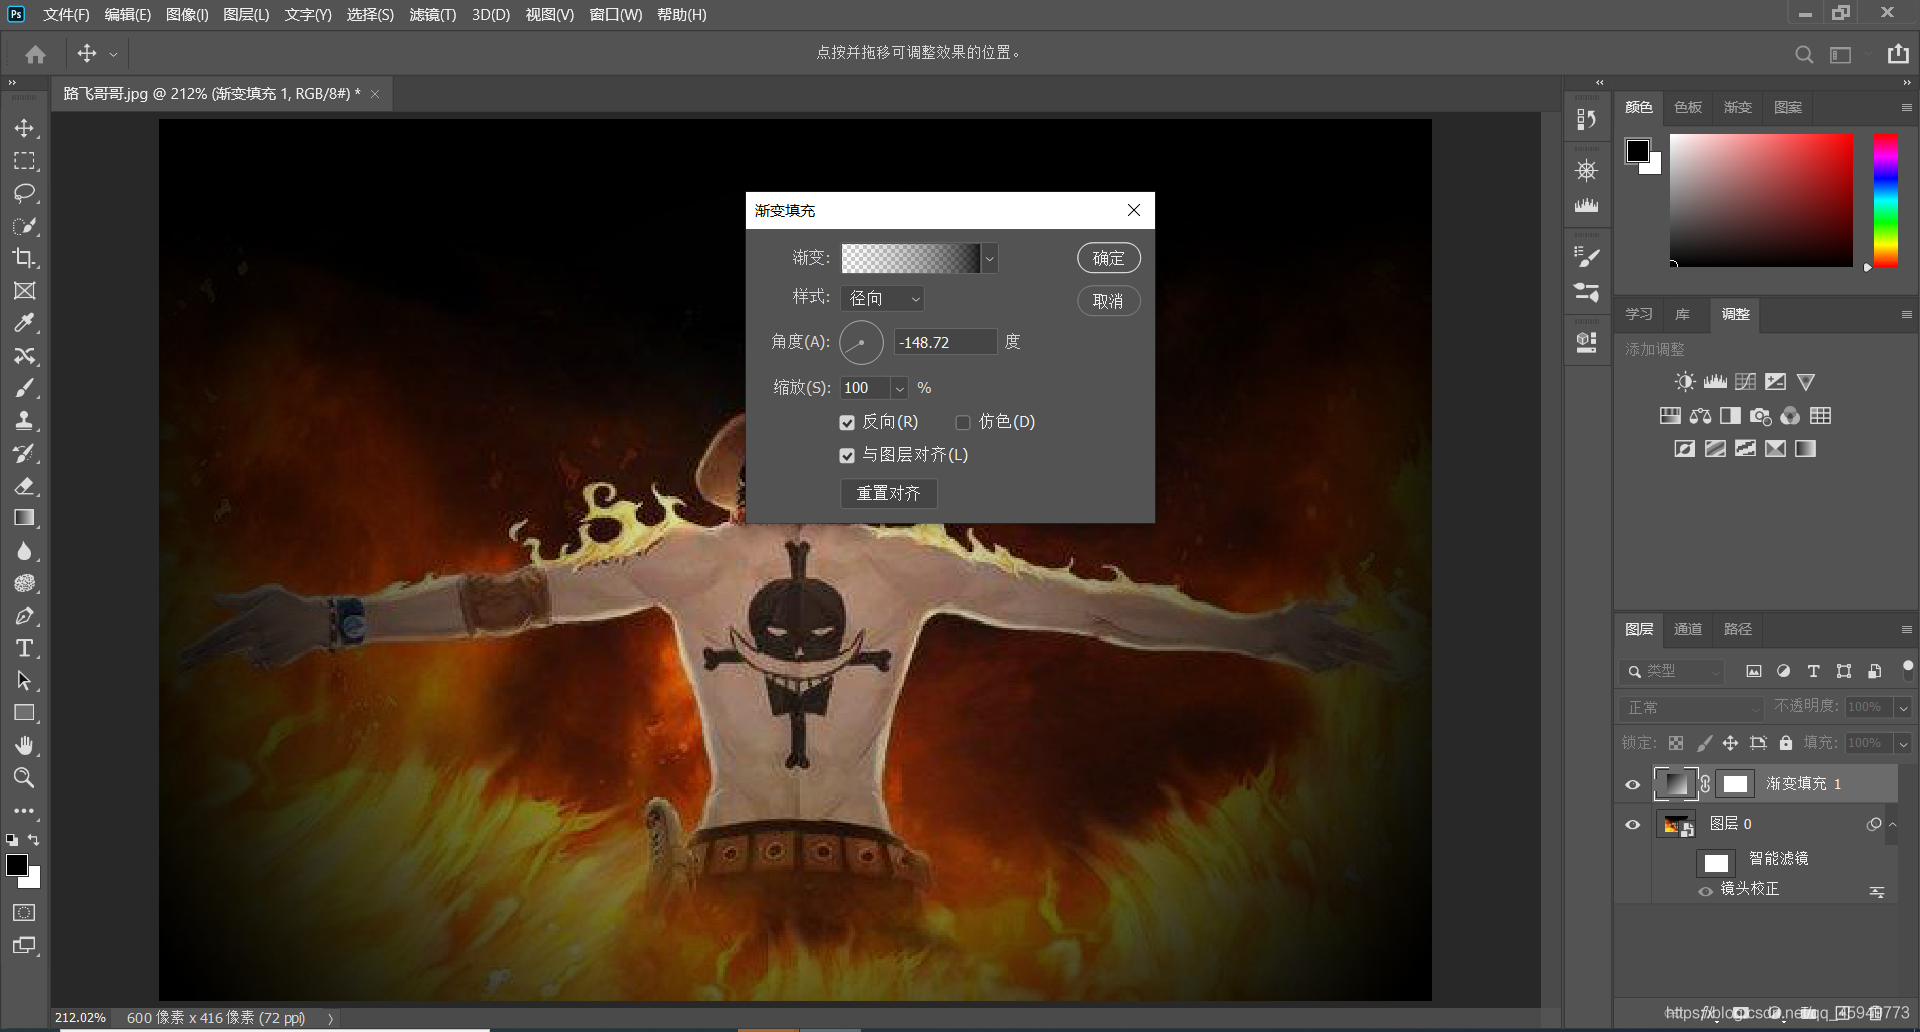Select the Hand tool
Image resolution: width=1920 pixels, height=1032 pixels.
pos(24,746)
